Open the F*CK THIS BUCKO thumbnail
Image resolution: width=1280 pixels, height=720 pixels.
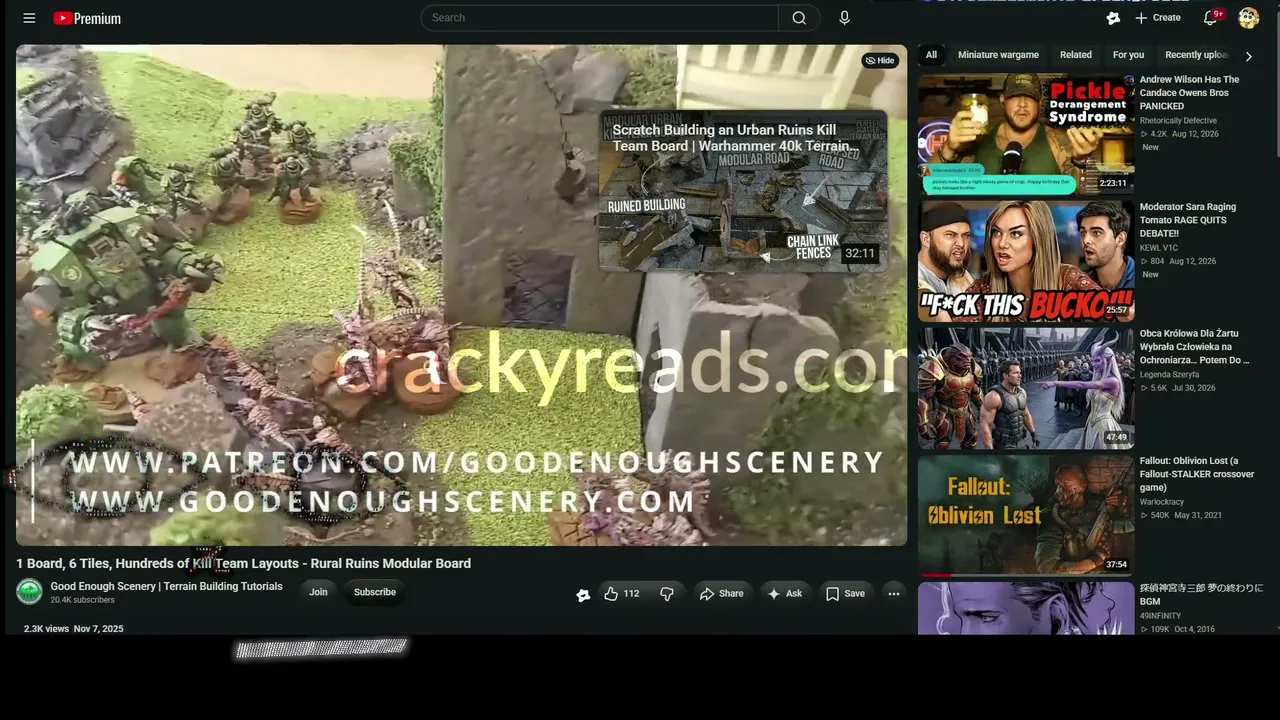[1026, 261]
